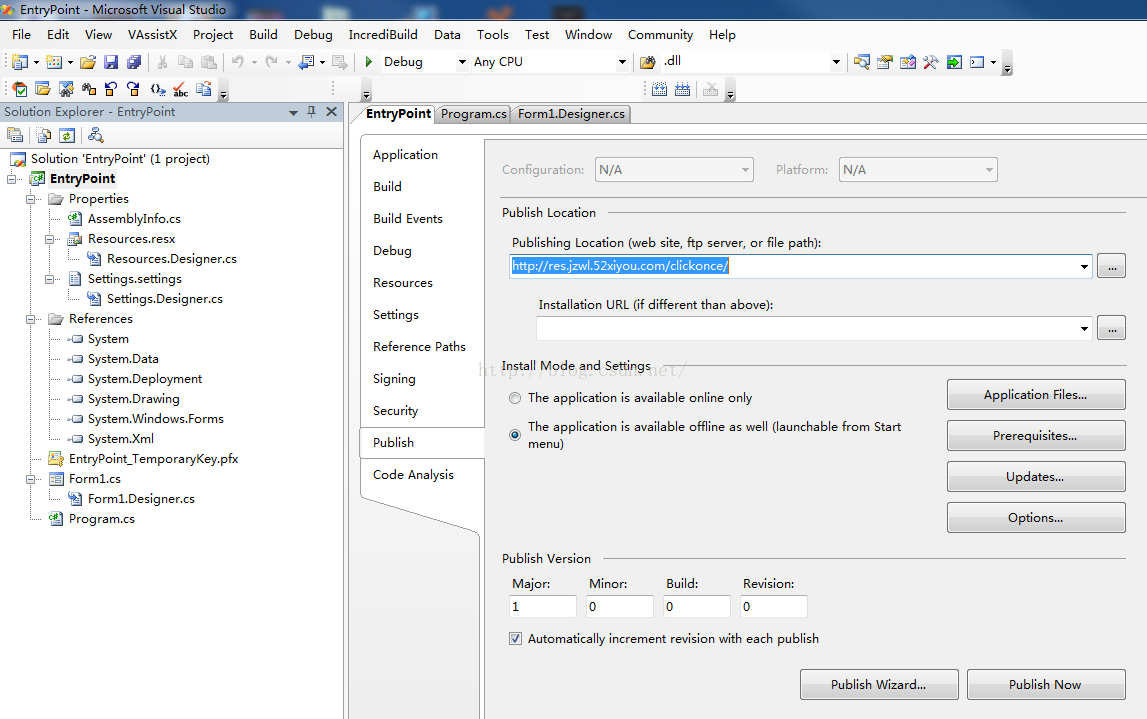Click the Save All icon
Screen dimensions: 1147x719
coord(134,62)
